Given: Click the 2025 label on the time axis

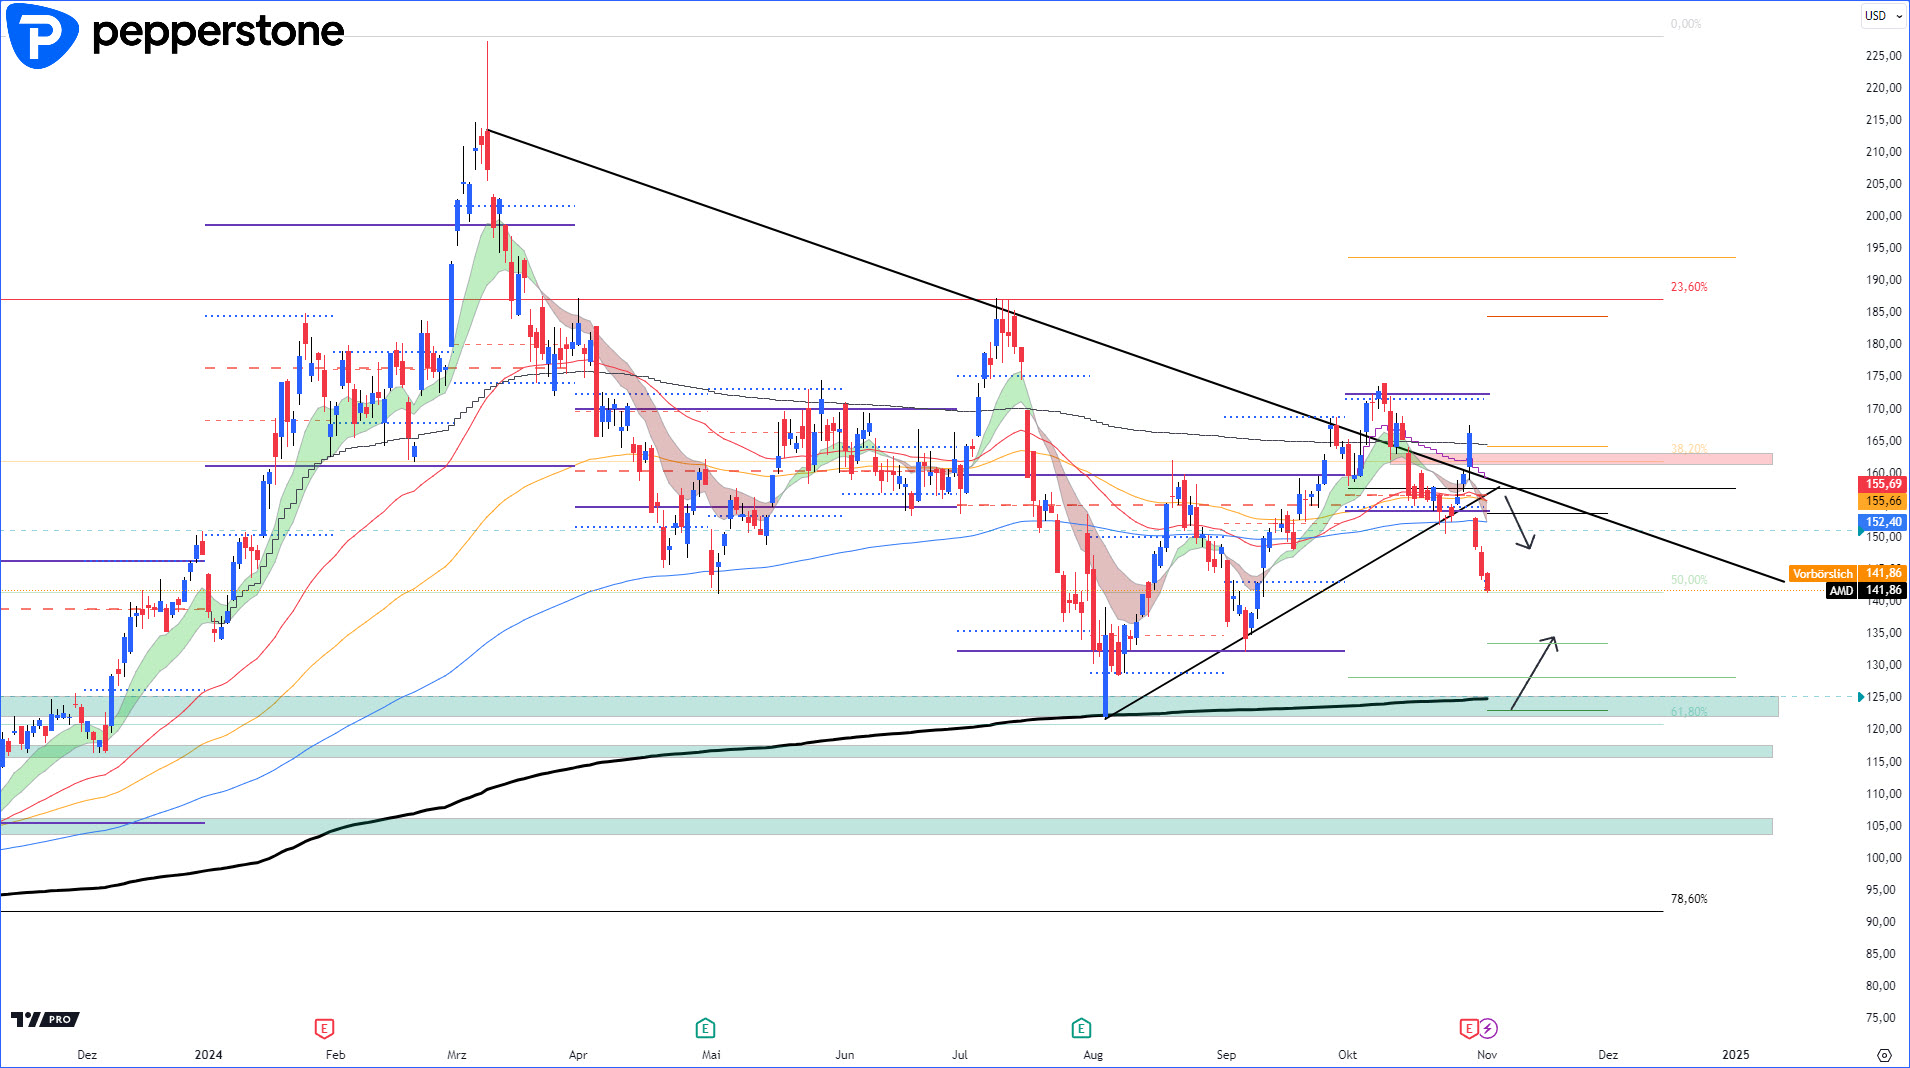Looking at the screenshot, I should click(1735, 1055).
